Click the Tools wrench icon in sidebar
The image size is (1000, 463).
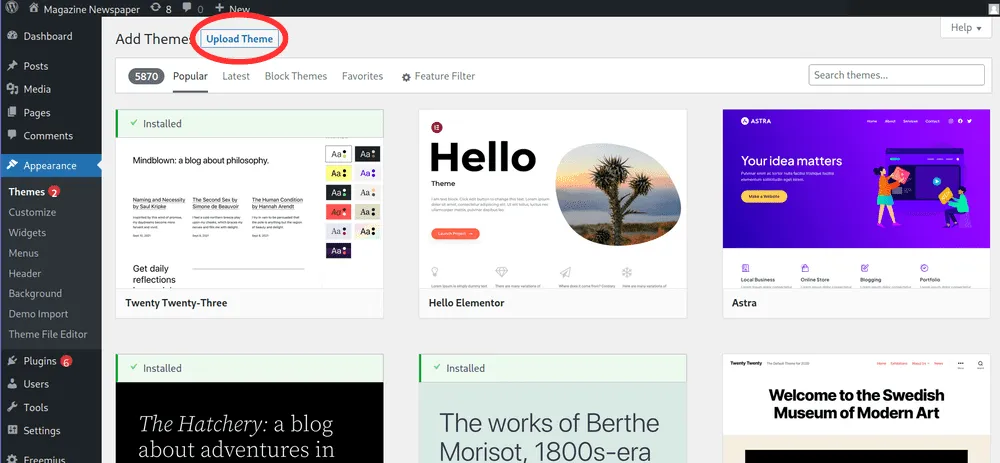click(x=12, y=407)
